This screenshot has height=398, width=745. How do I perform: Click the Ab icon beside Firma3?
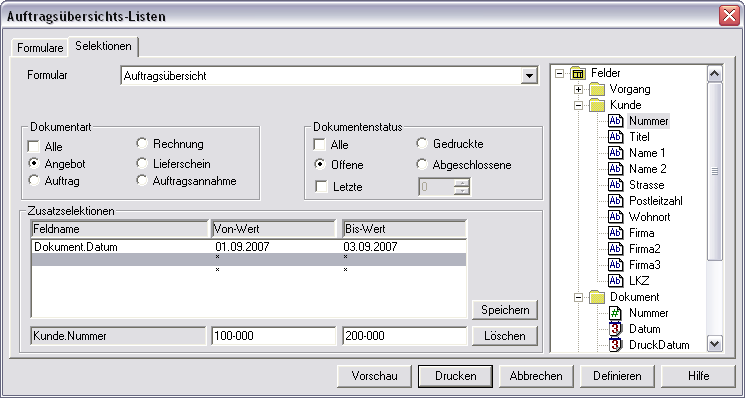(615, 265)
